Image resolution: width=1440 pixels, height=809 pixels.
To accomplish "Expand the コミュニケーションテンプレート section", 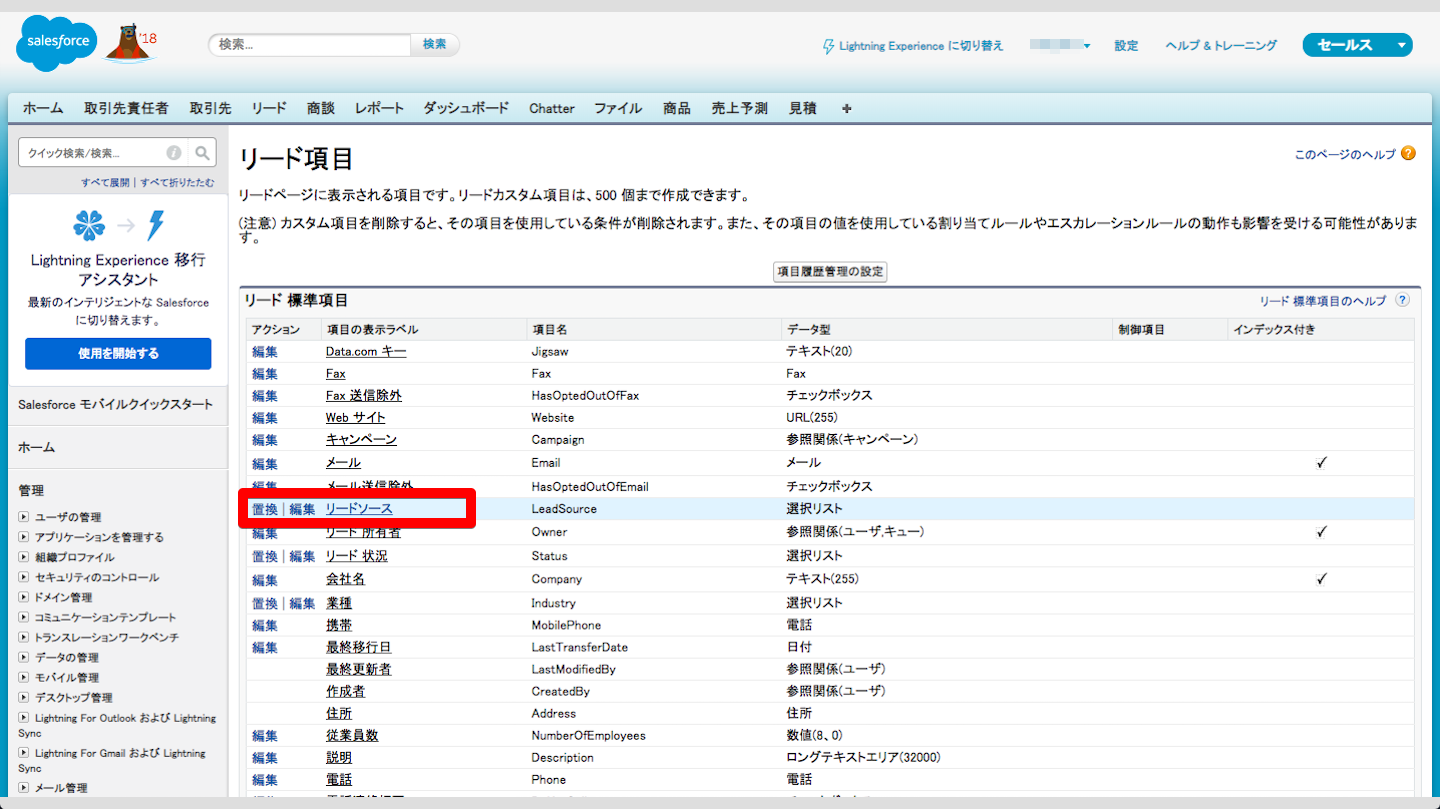I will (x=23, y=617).
